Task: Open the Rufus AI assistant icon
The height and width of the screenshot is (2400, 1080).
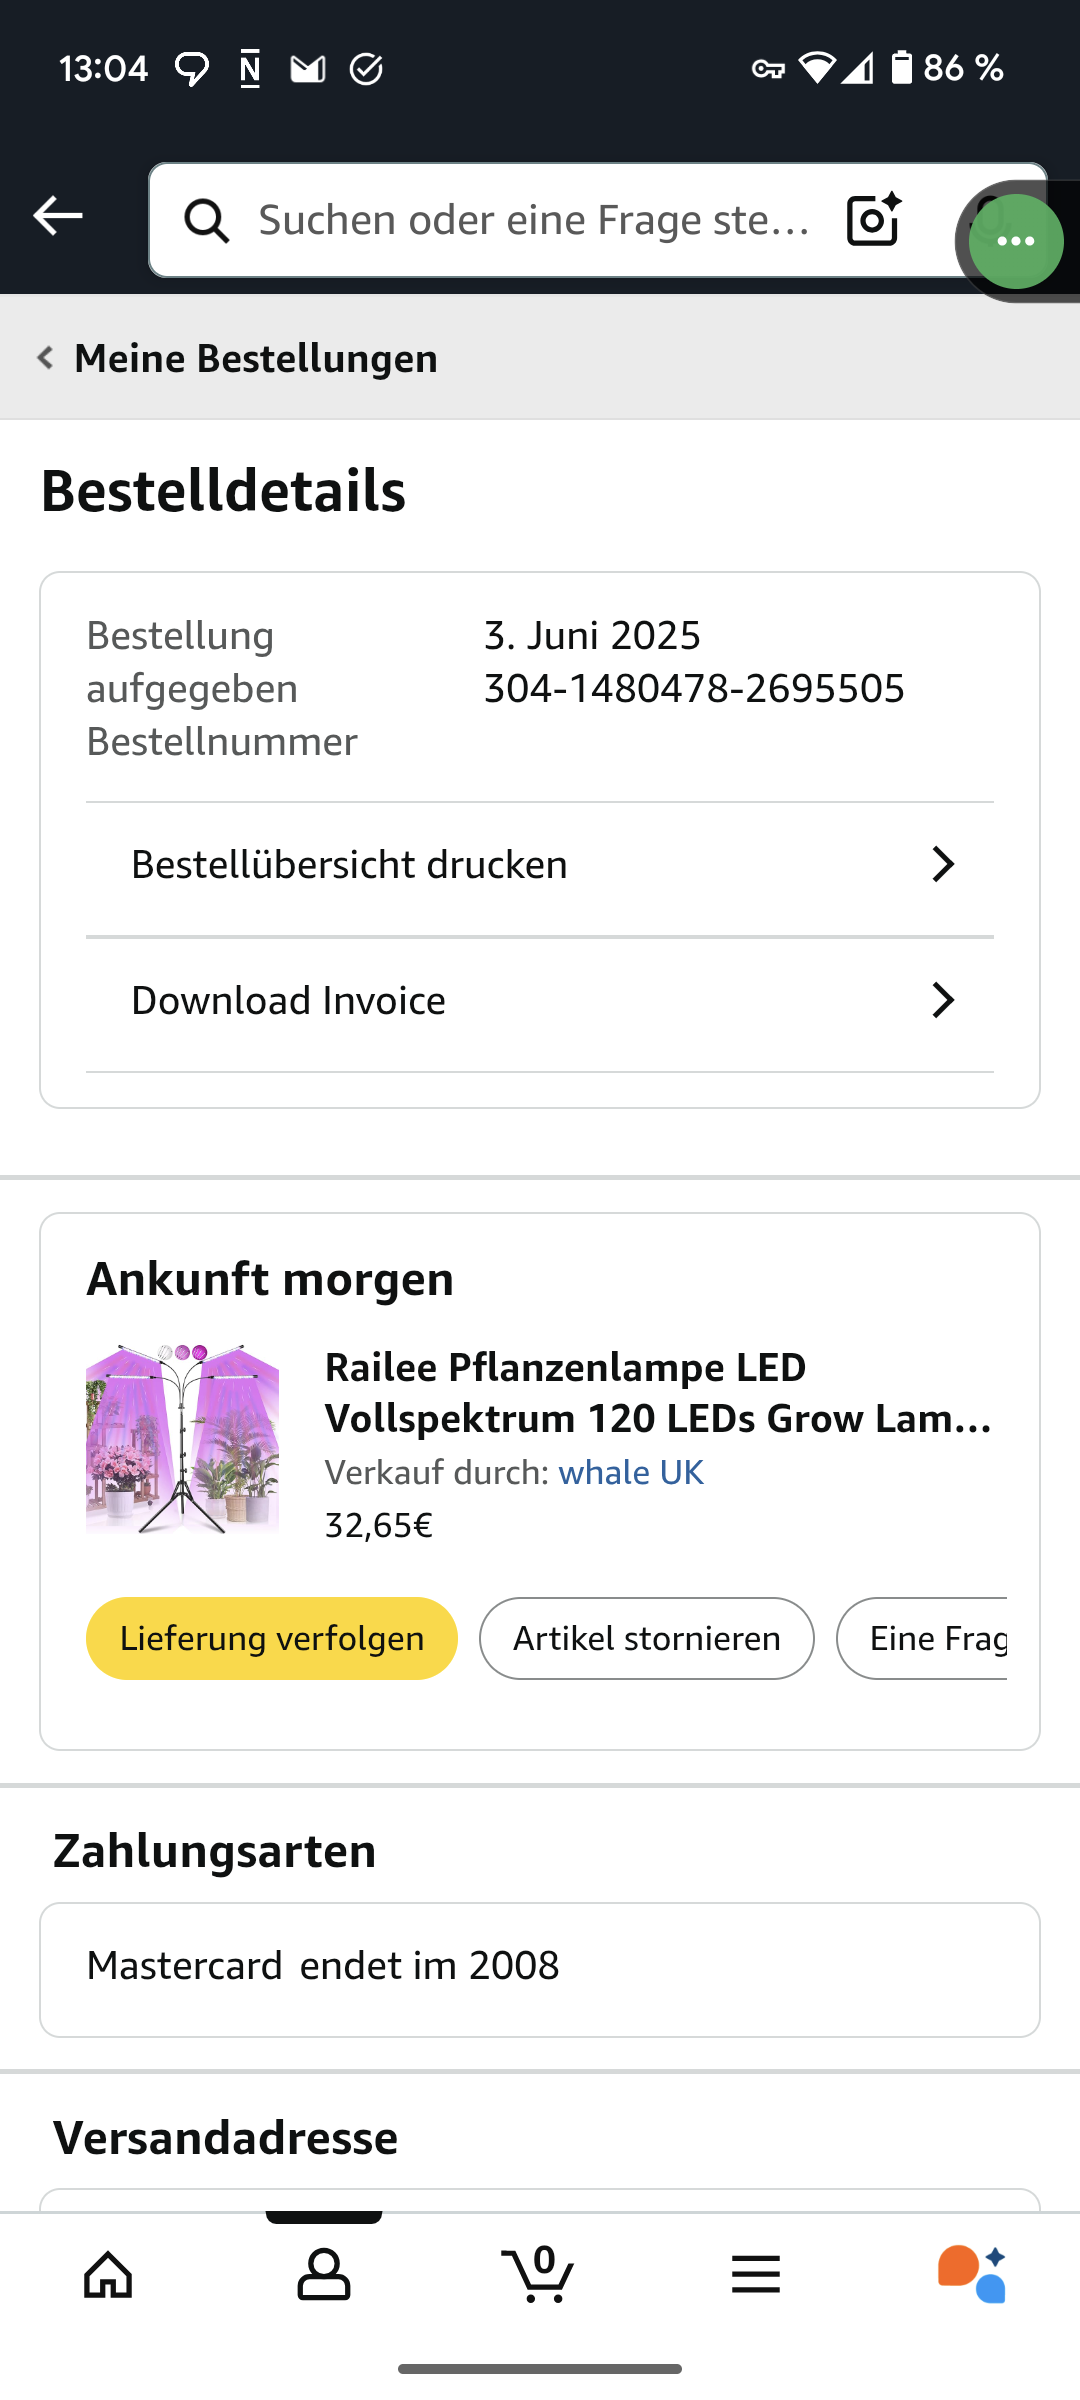Action: 971,2275
